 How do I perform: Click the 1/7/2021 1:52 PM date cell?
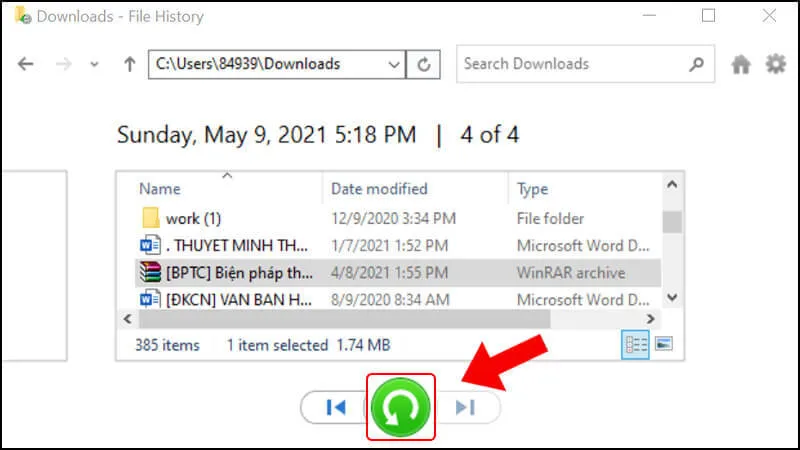point(389,246)
